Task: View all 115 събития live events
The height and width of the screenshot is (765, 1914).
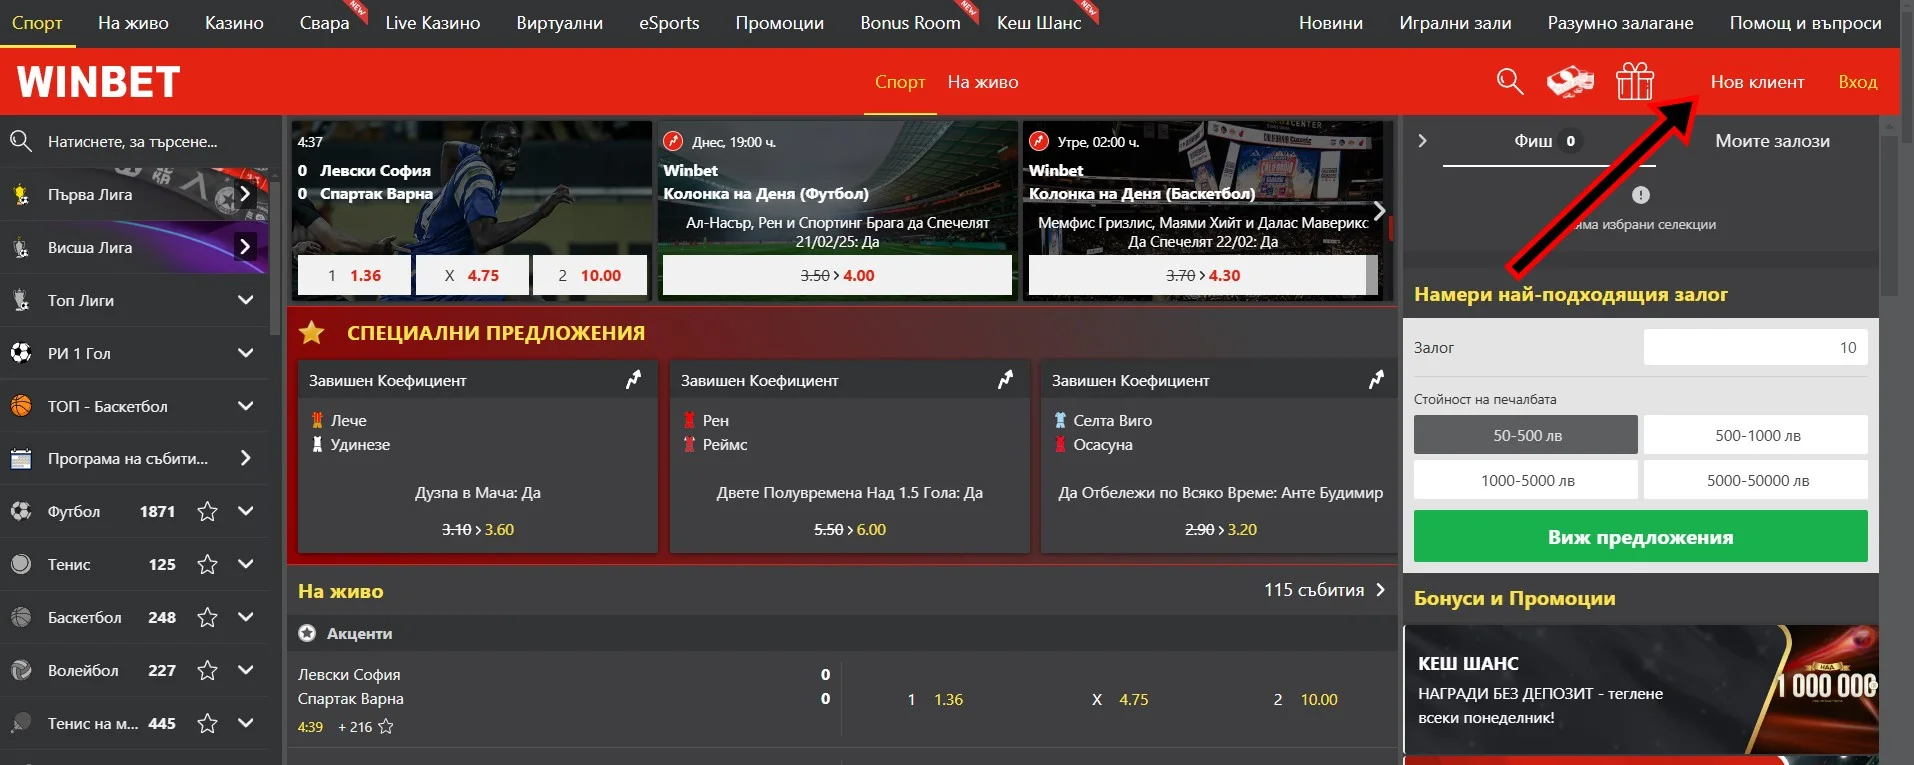Action: click(x=1324, y=590)
